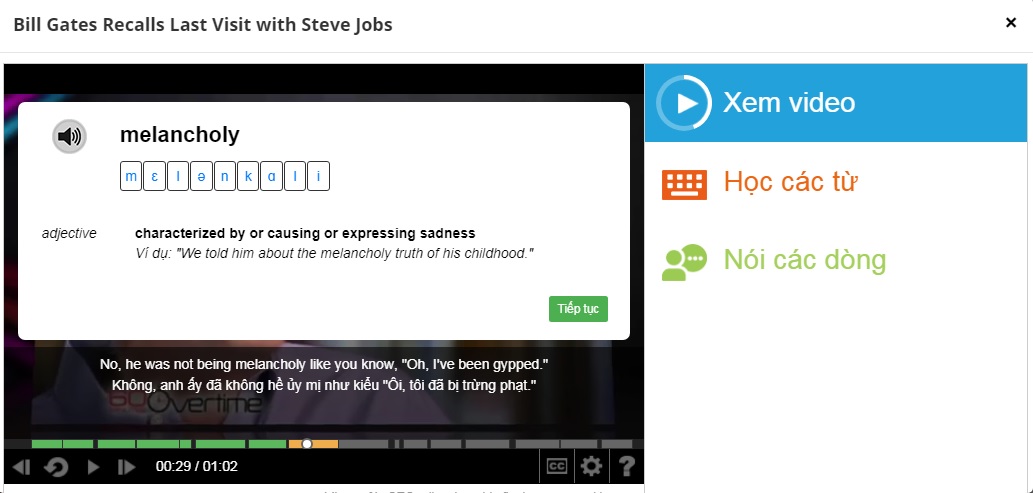Toggle closed captions CC icon

pyautogui.click(x=557, y=467)
